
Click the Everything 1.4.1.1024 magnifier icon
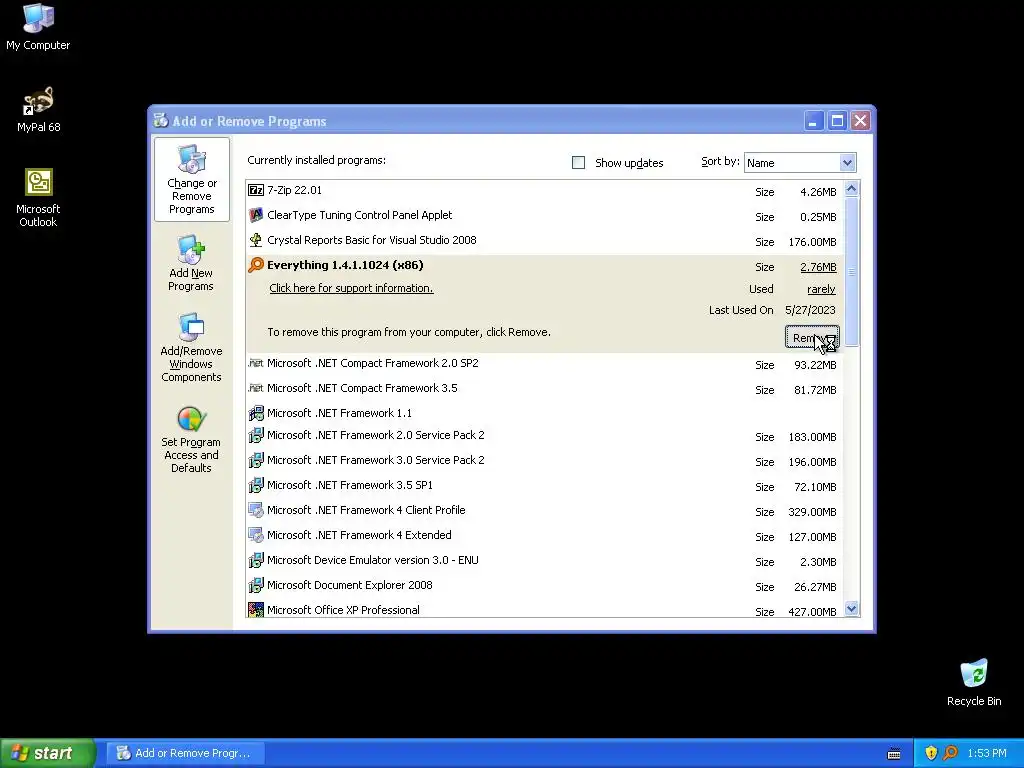pos(256,264)
